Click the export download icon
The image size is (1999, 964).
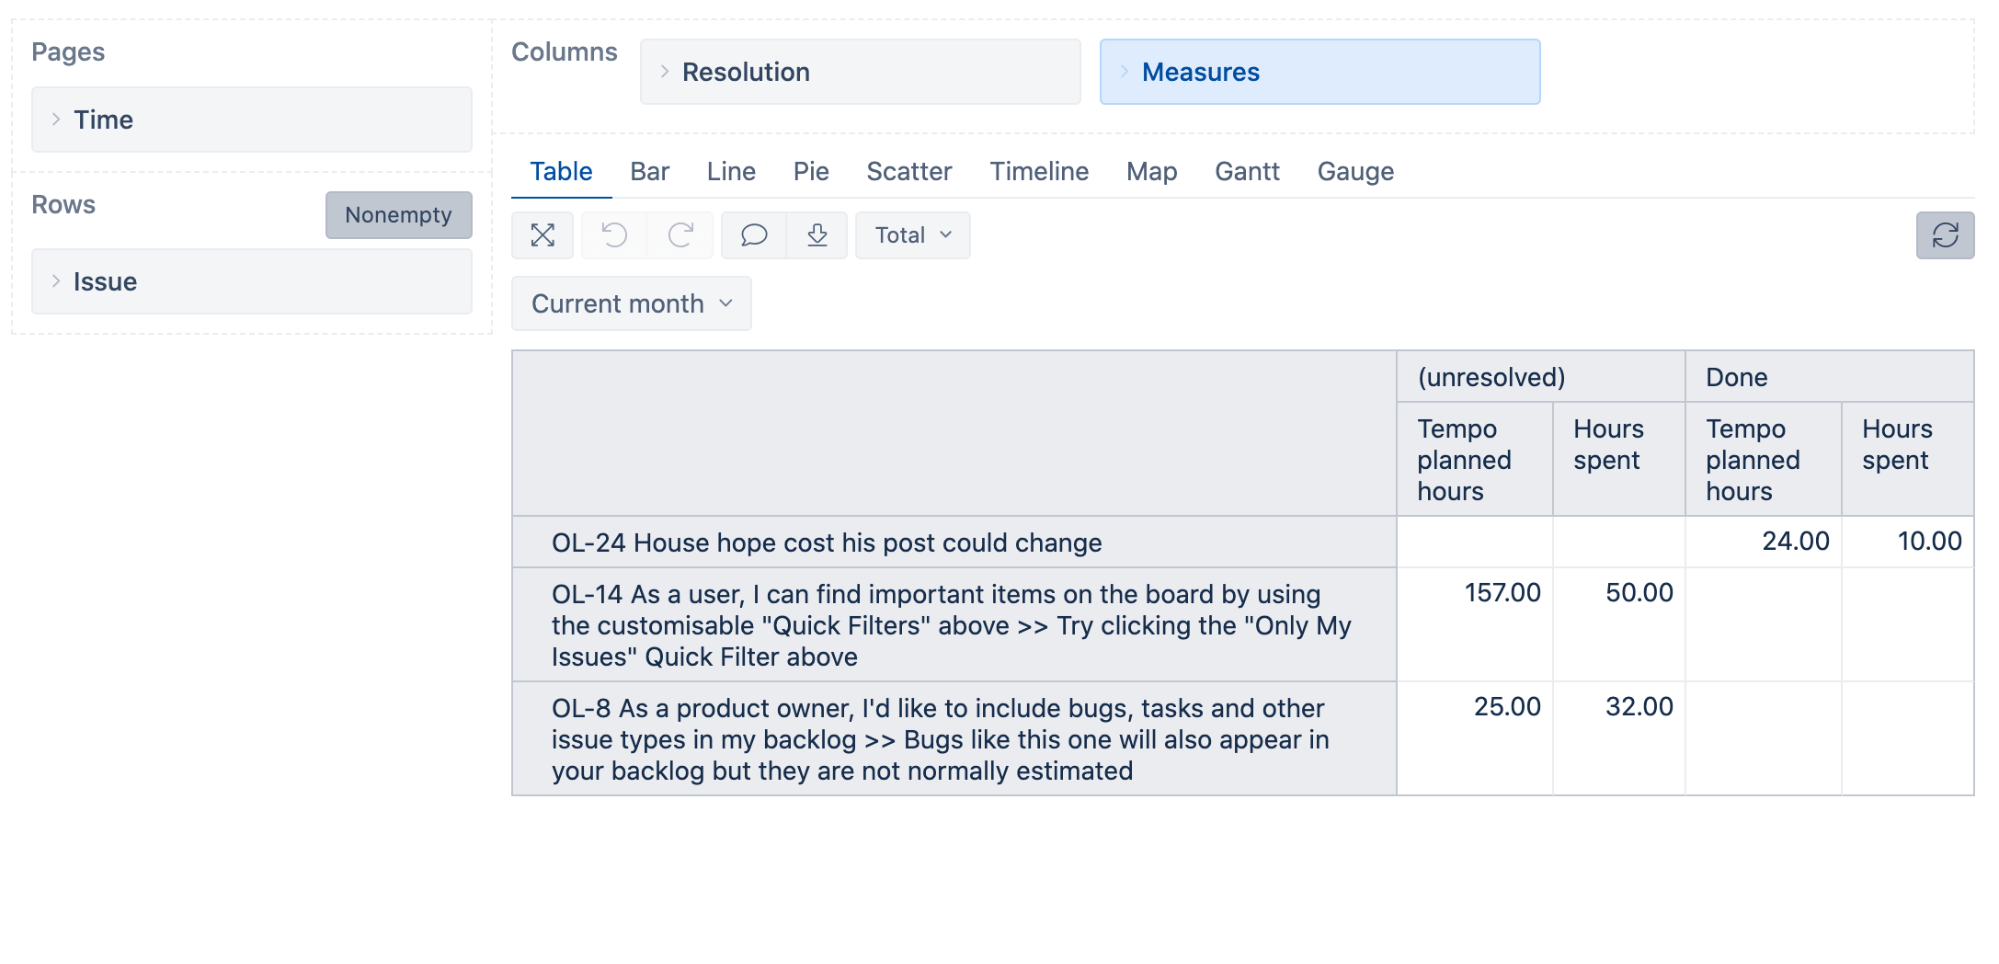(817, 235)
